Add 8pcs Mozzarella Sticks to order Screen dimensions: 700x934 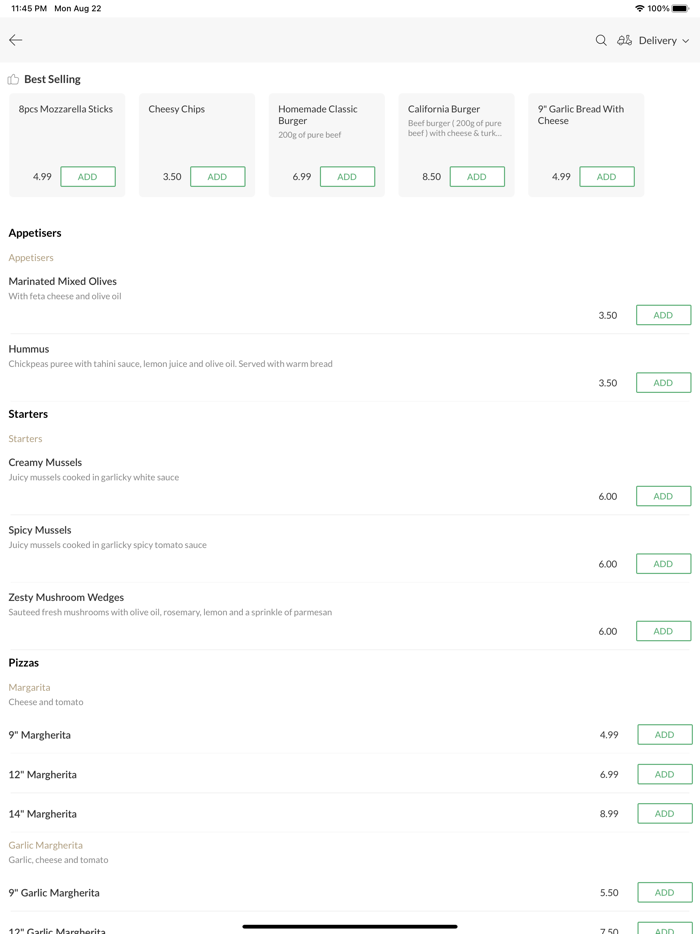point(88,177)
